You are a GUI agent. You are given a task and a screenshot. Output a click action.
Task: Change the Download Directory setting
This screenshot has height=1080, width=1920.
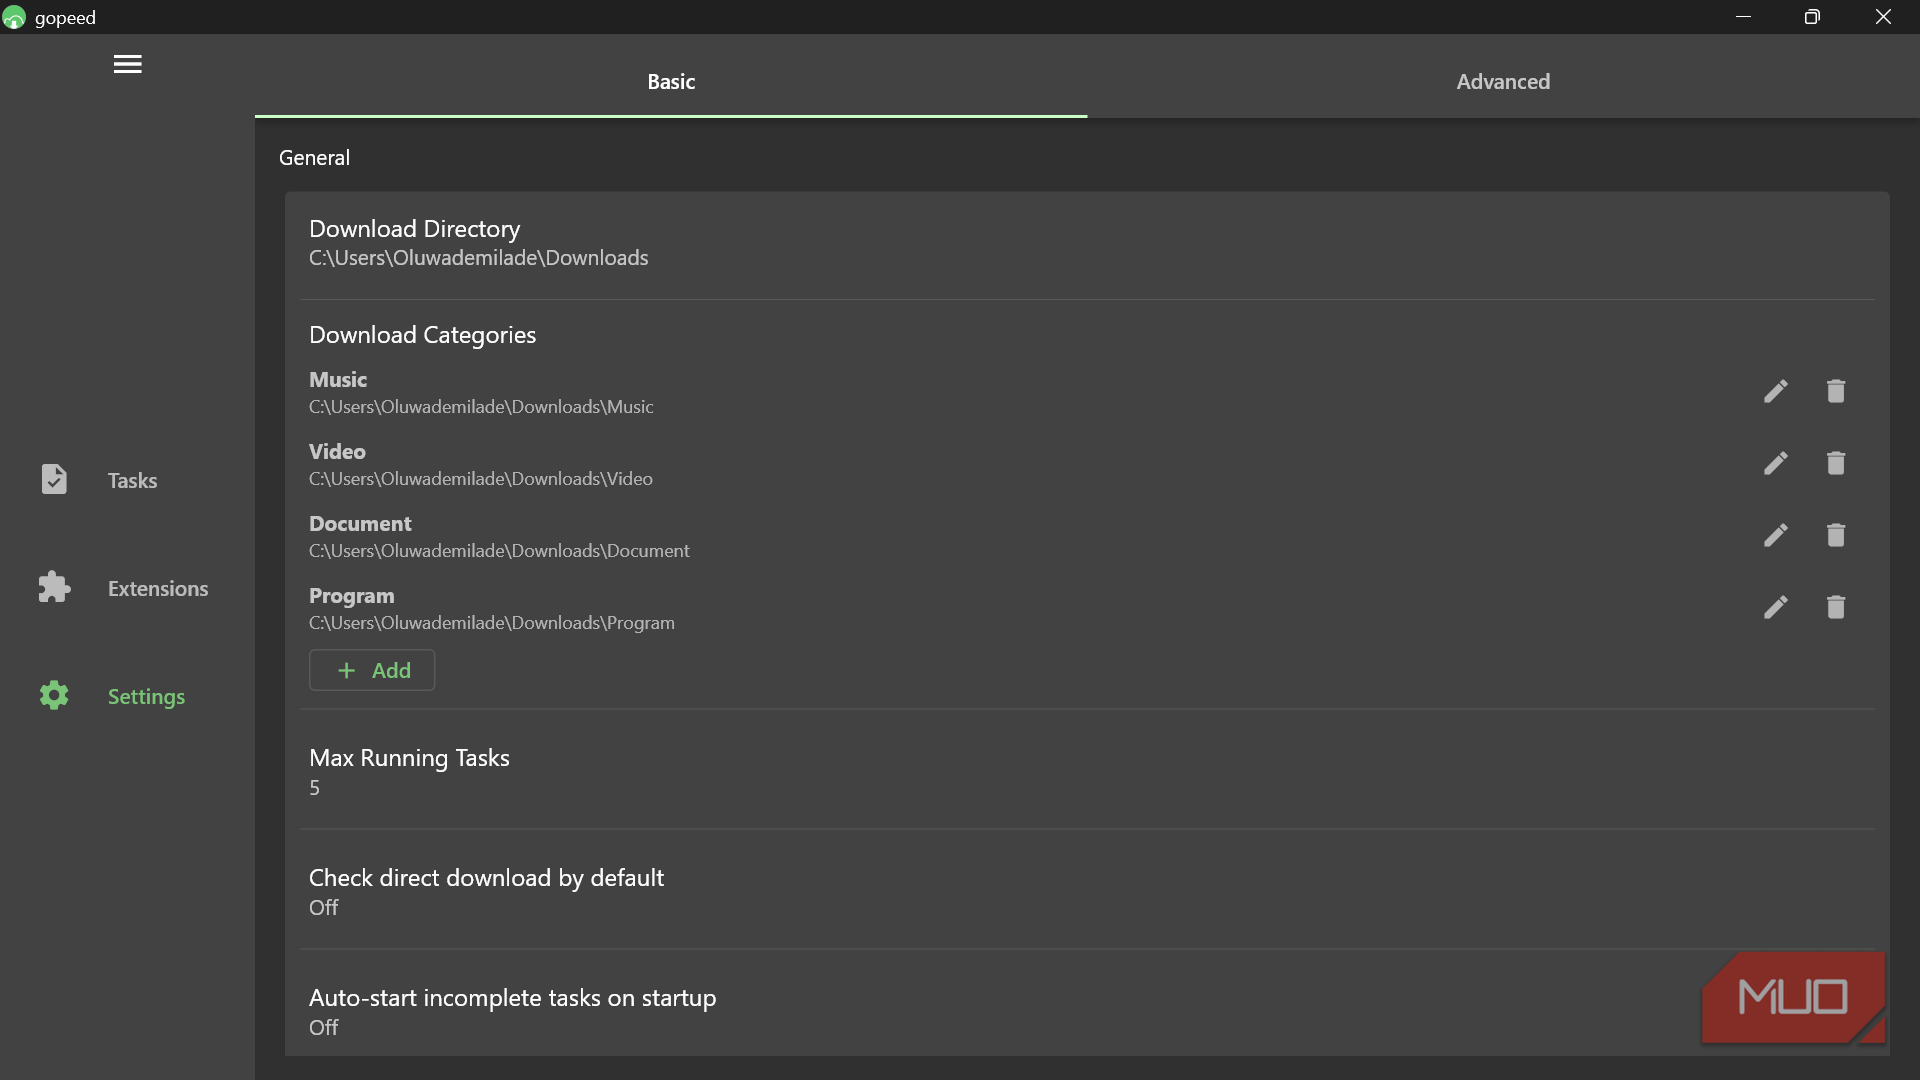[1087, 243]
